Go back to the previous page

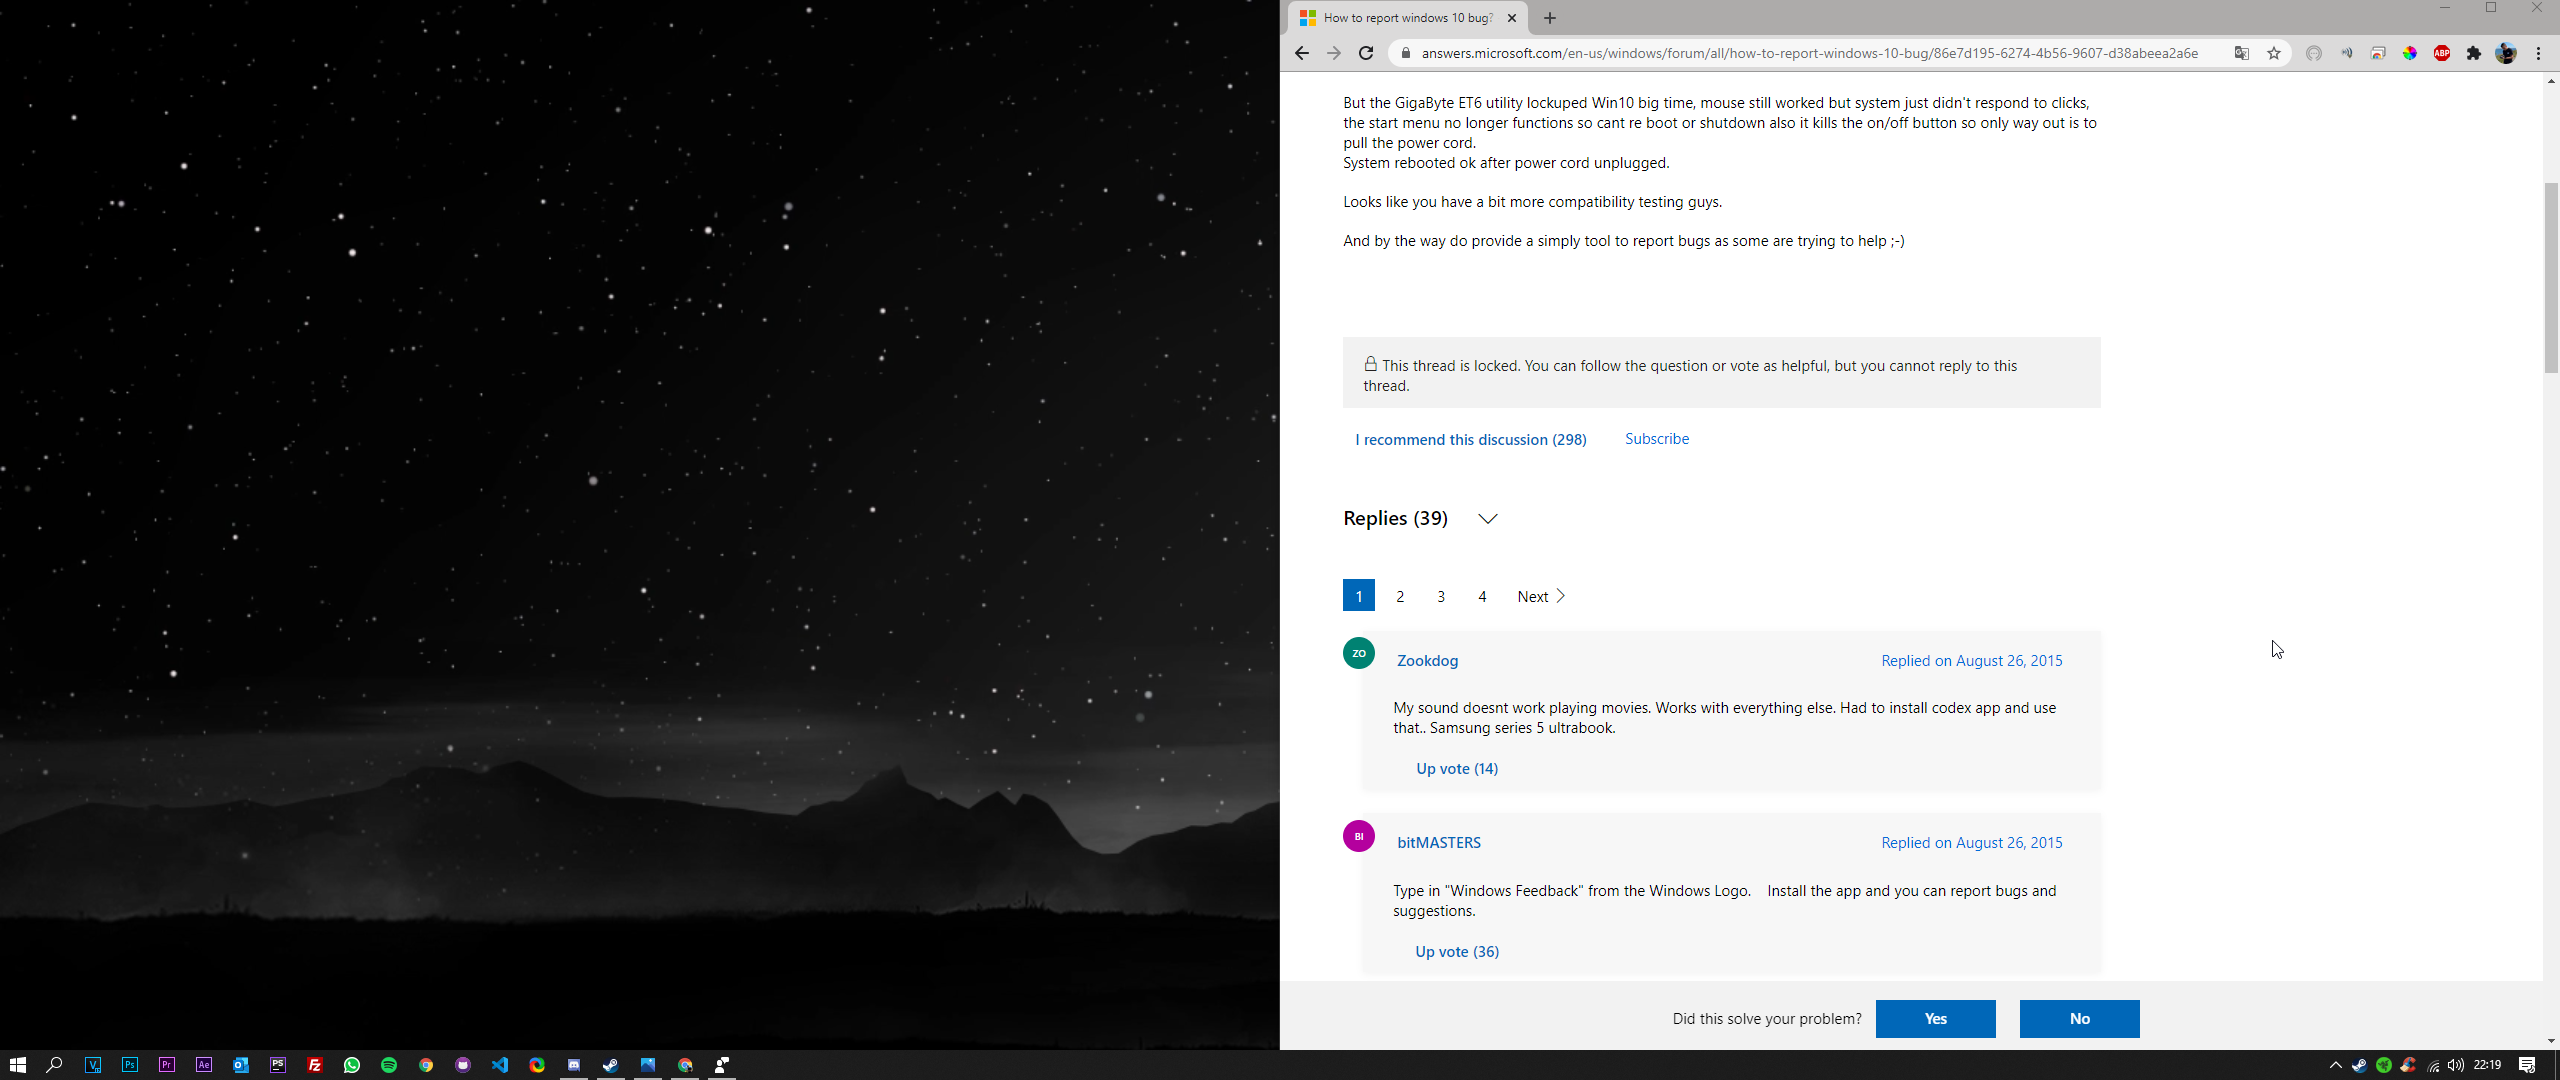click(x=1301, y=53)
